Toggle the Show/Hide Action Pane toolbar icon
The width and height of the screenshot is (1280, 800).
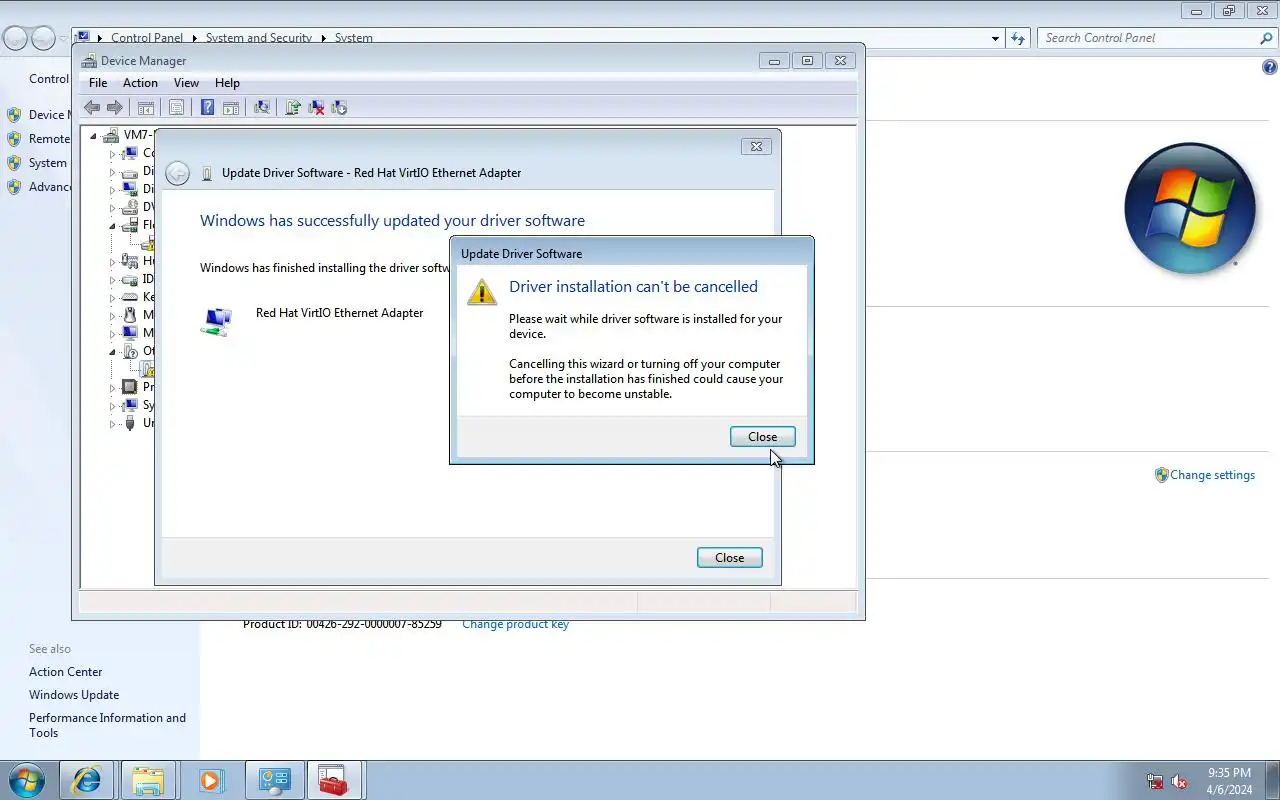(230, 107)
